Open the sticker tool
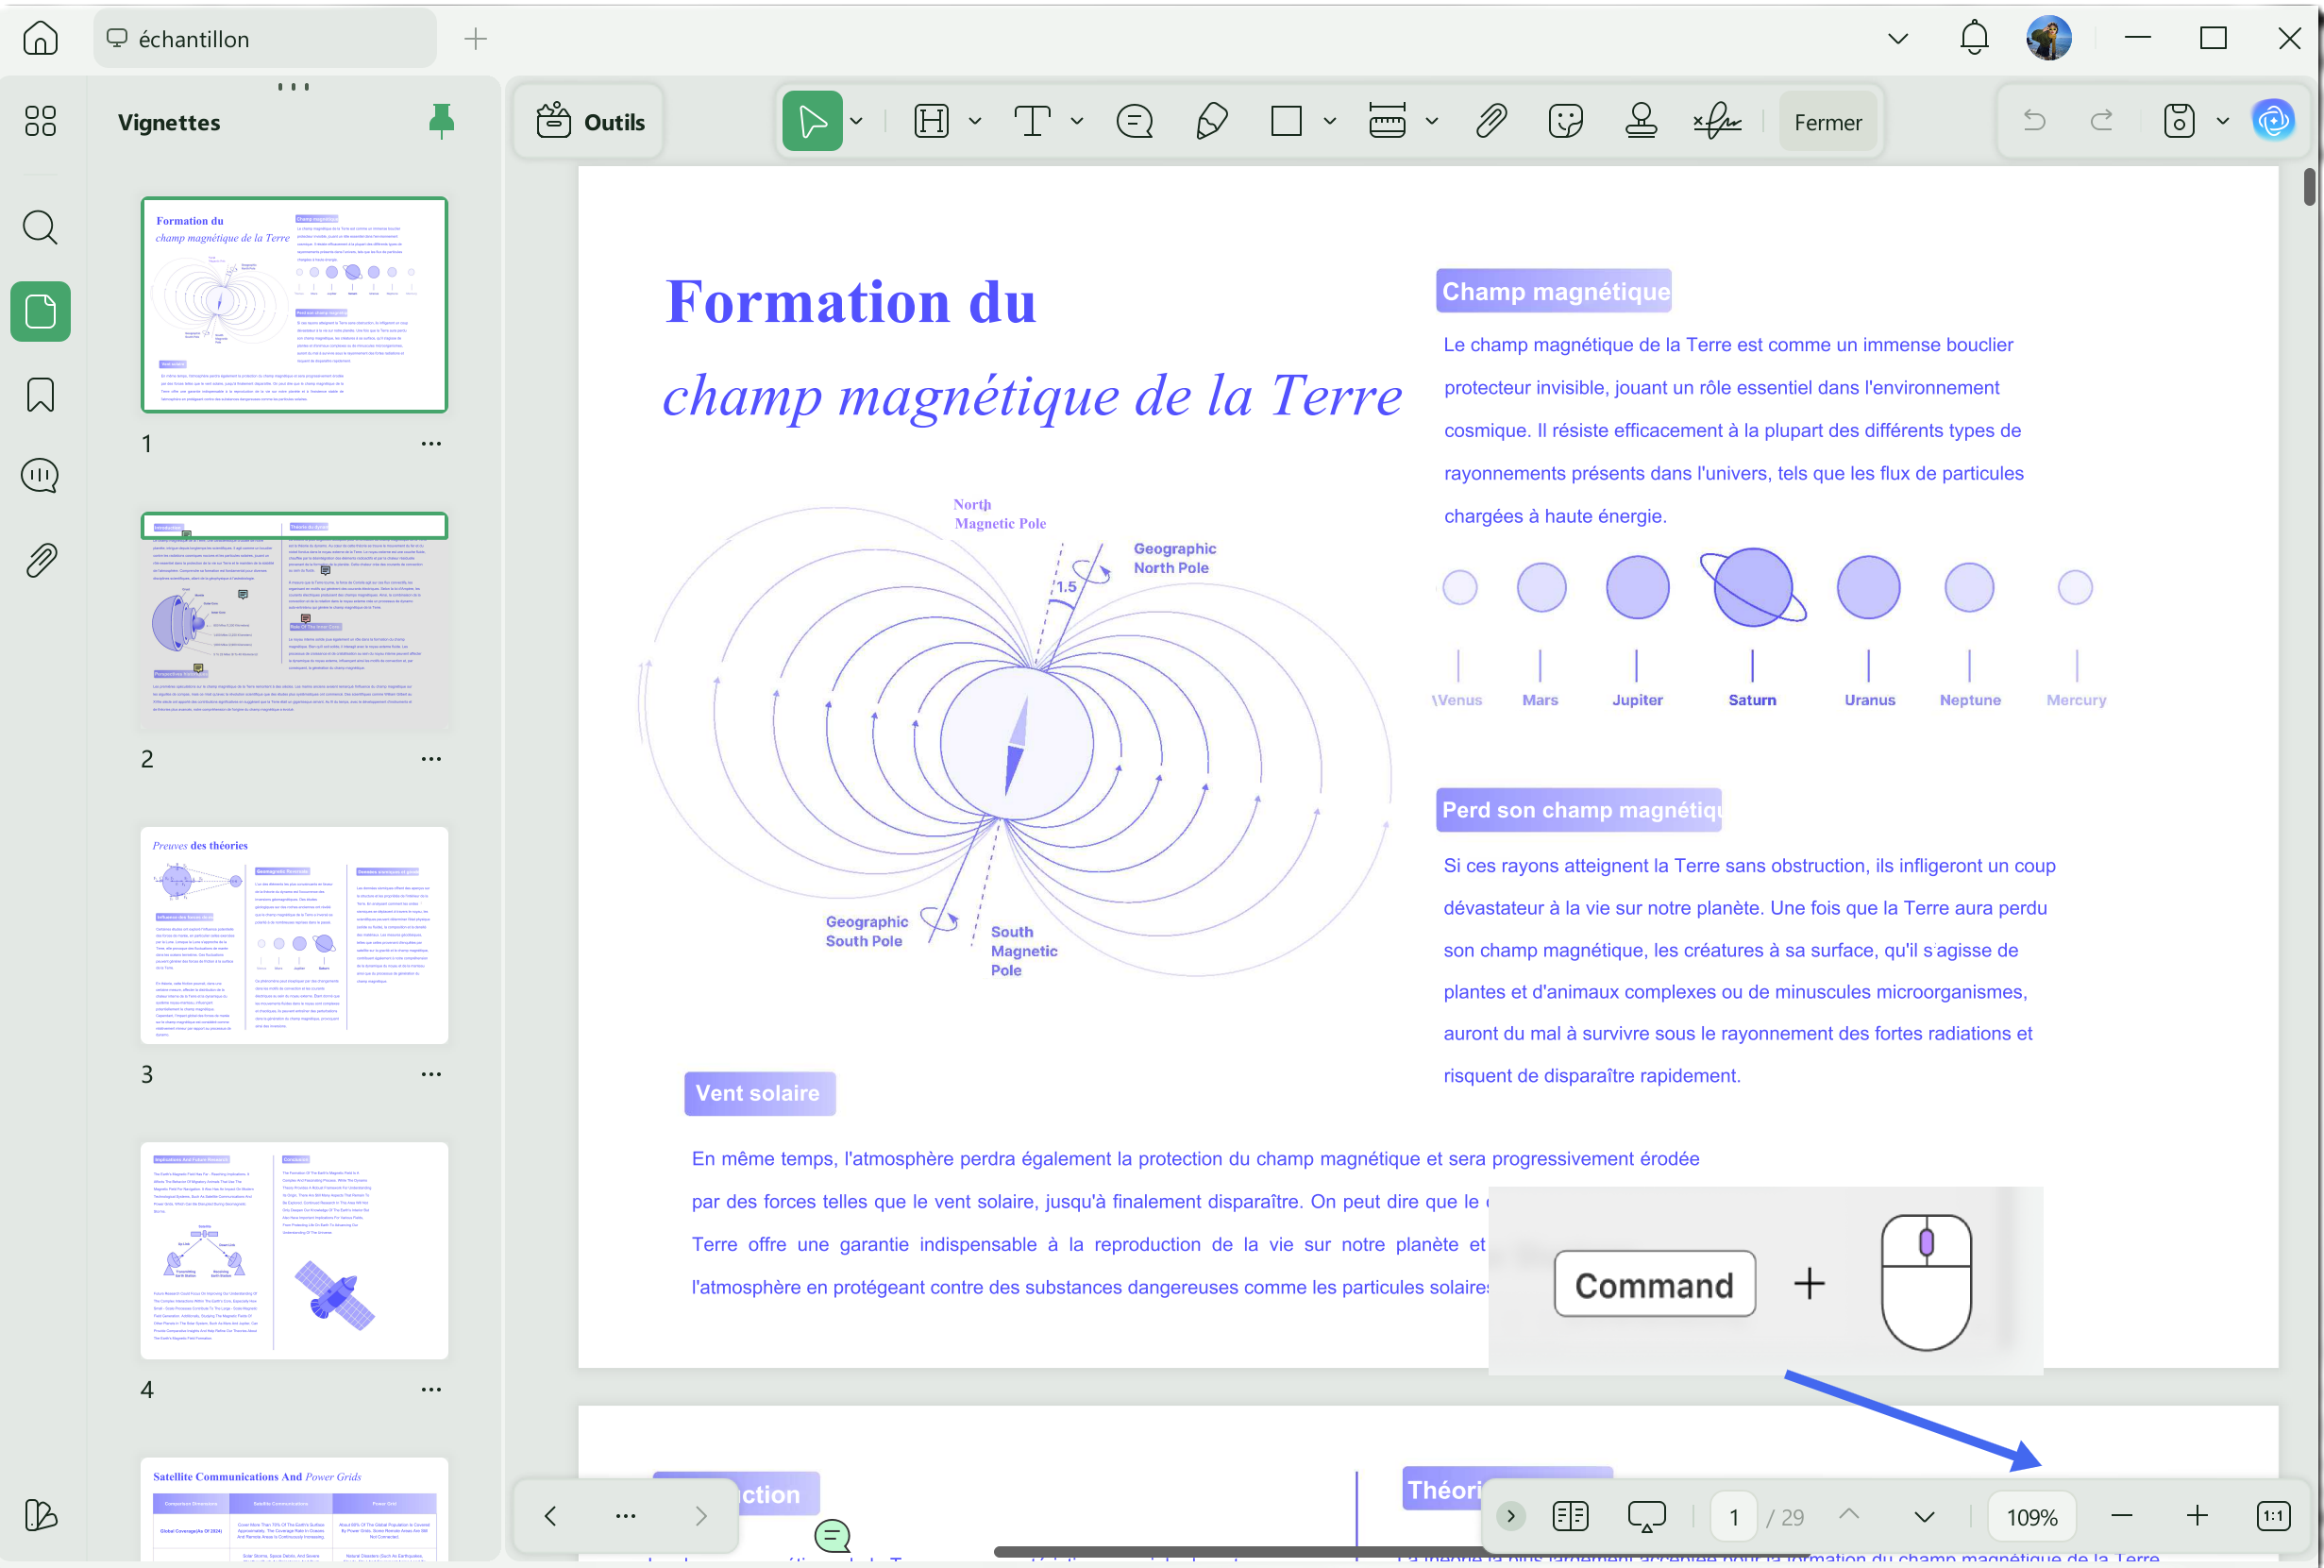The width and height of the screenshot is (2324, 1568). pyautogui.click(x=1566, y=122)
